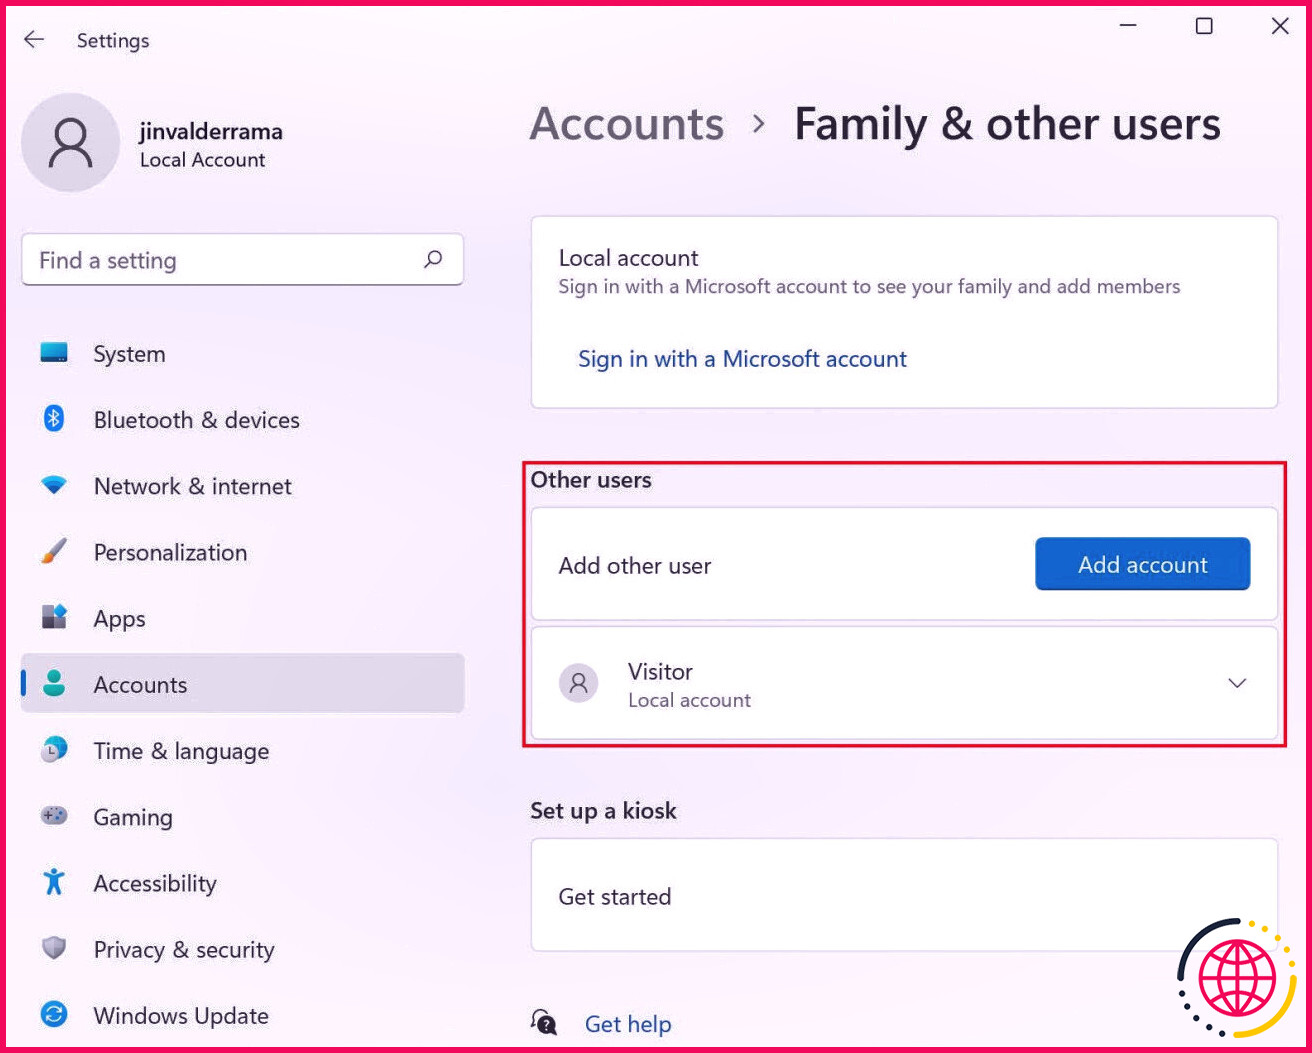1312x1053 pixels.
Task: Click the Apps icon in sidebar
Action: [54, 617]
